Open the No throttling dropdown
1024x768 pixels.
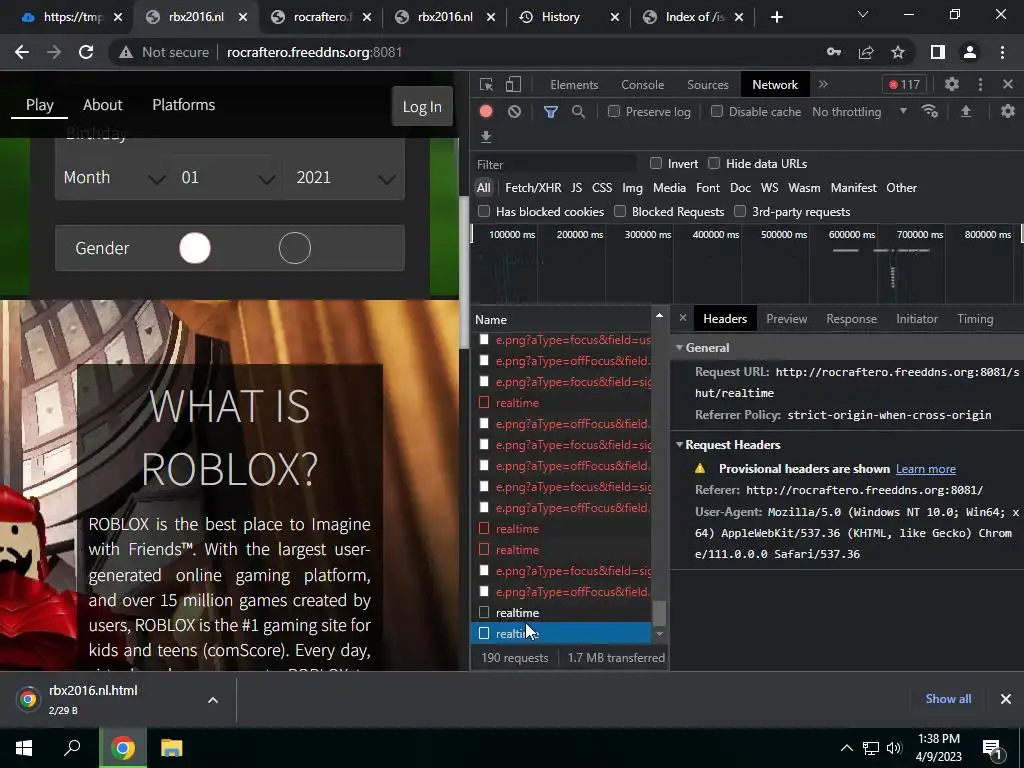[859, 112]
